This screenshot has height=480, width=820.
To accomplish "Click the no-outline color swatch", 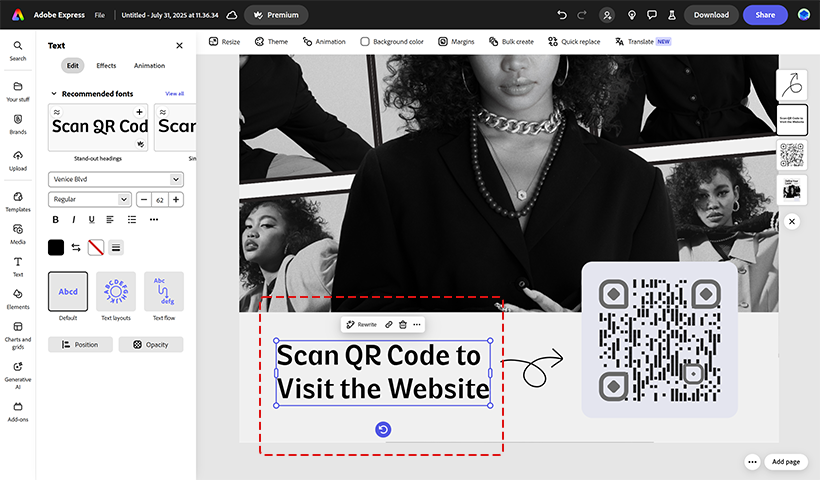I will click(x=96, y=248).
